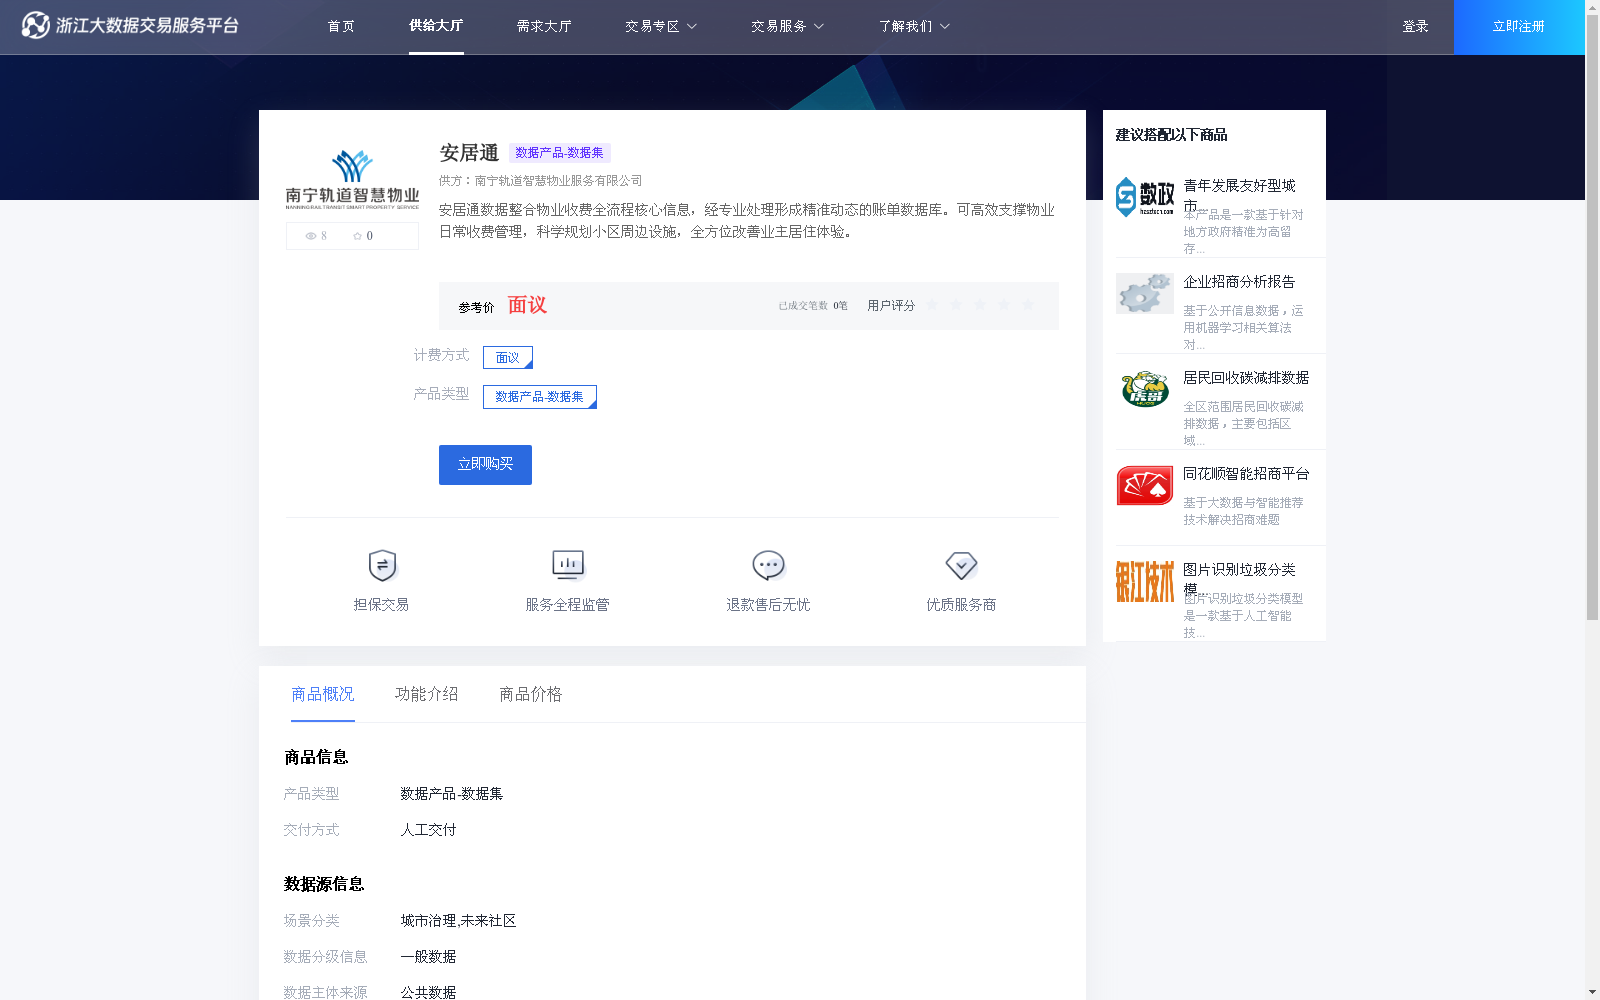Screen dimensions: 1600x1000
Task: Open the 银江技术 logo thumbnail
Action: [x=1145, y=581]
